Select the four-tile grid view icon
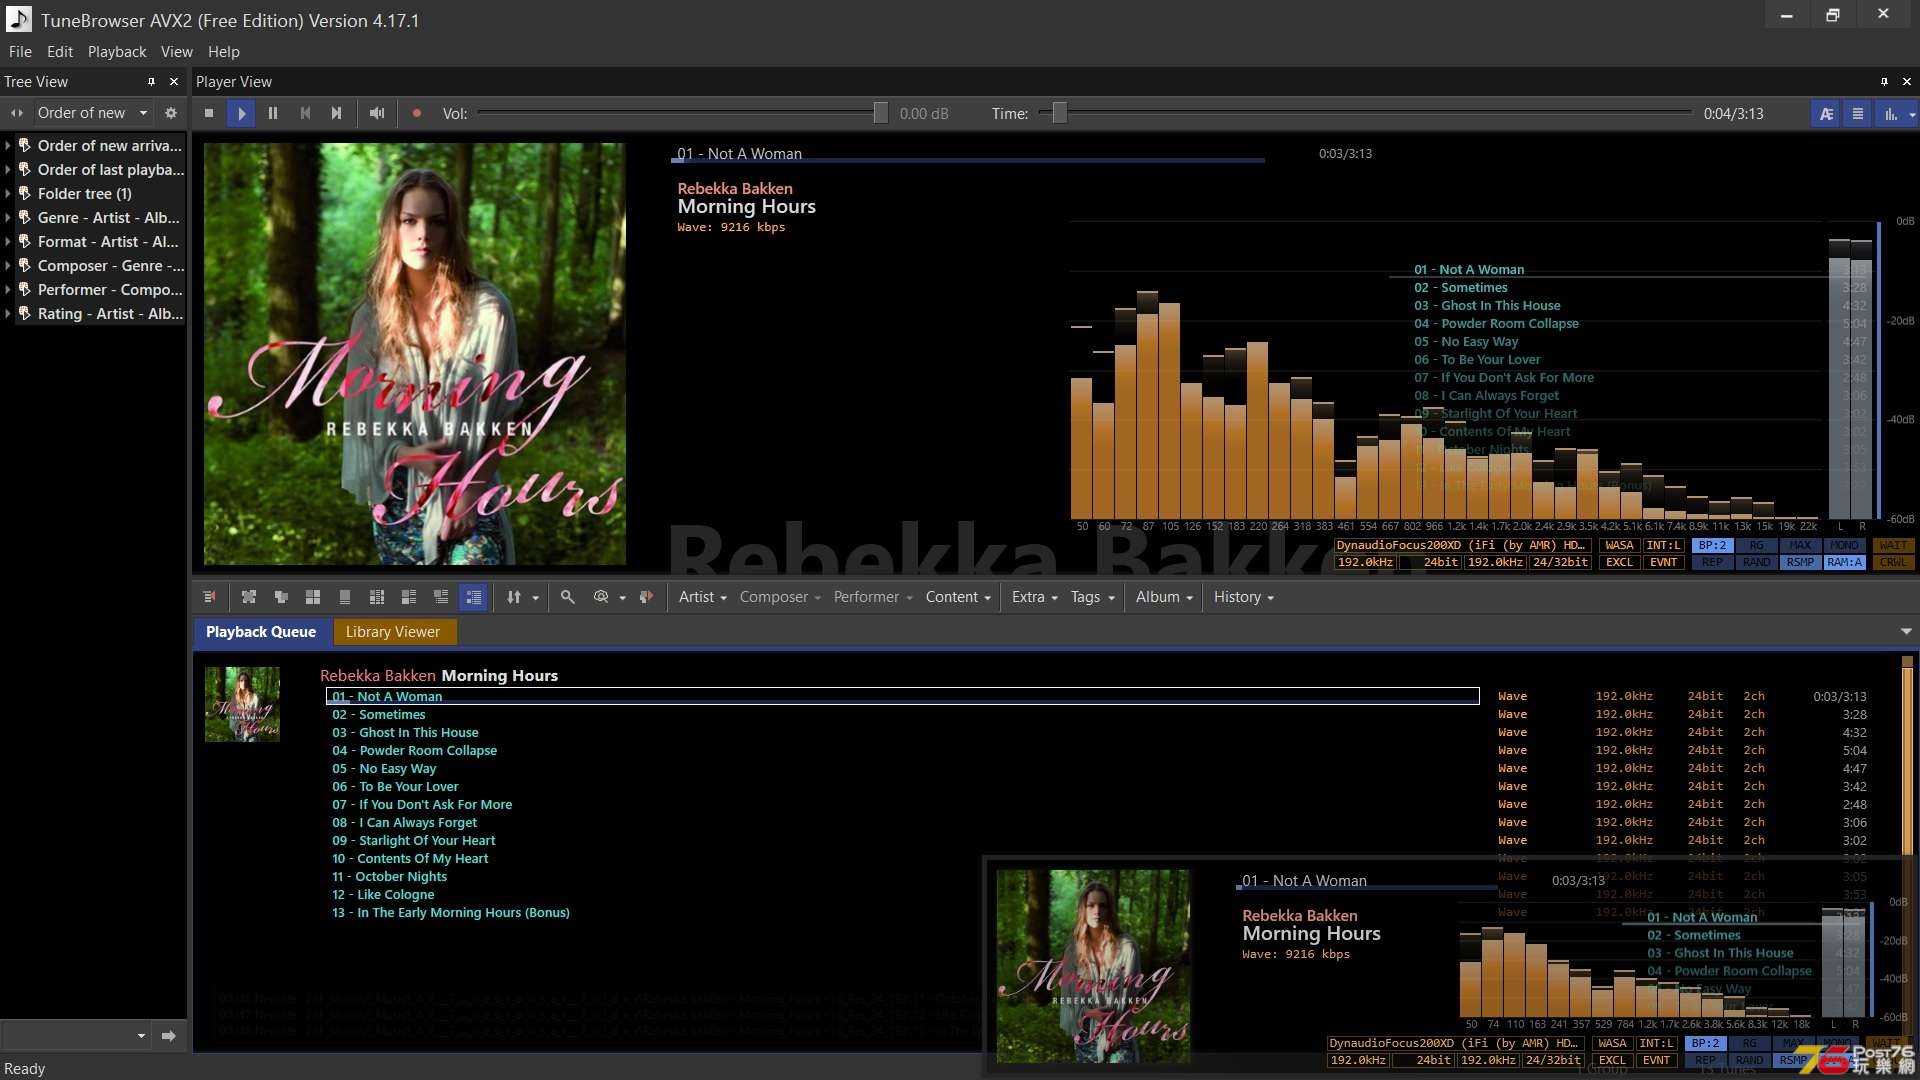1920x1080 pixels. pos(313,597)
